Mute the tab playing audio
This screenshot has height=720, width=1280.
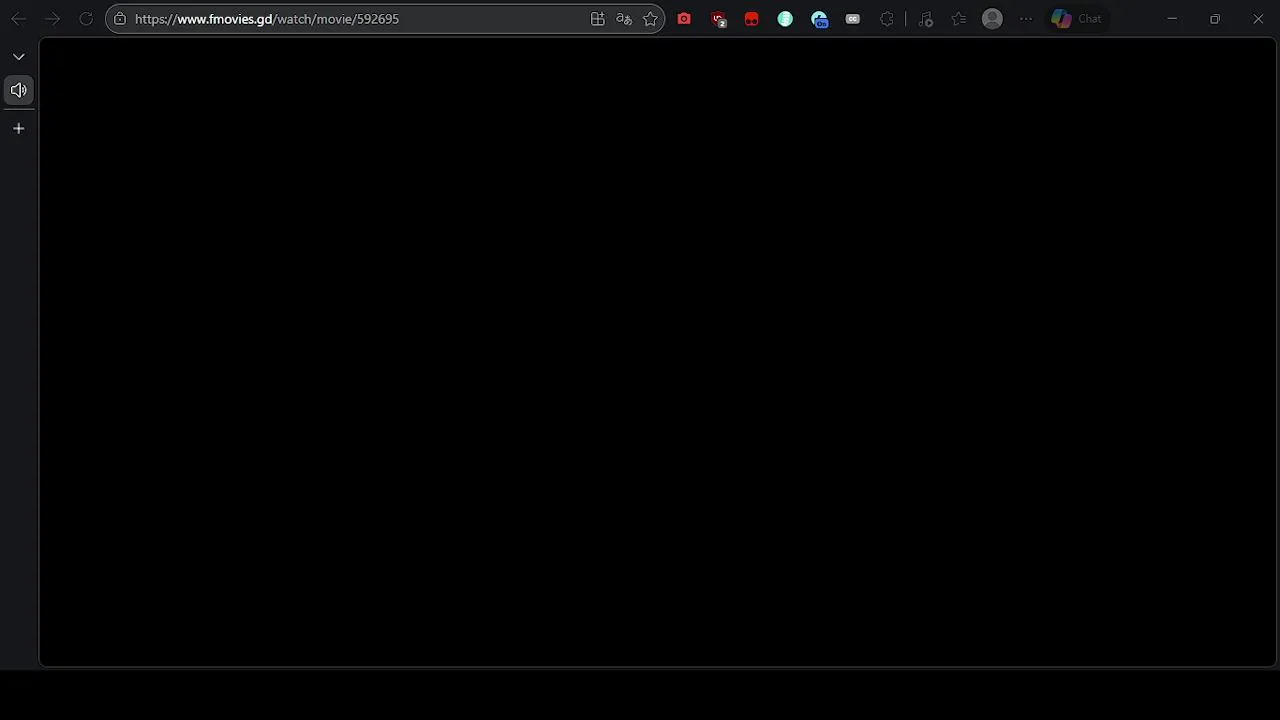coord(18,90)
